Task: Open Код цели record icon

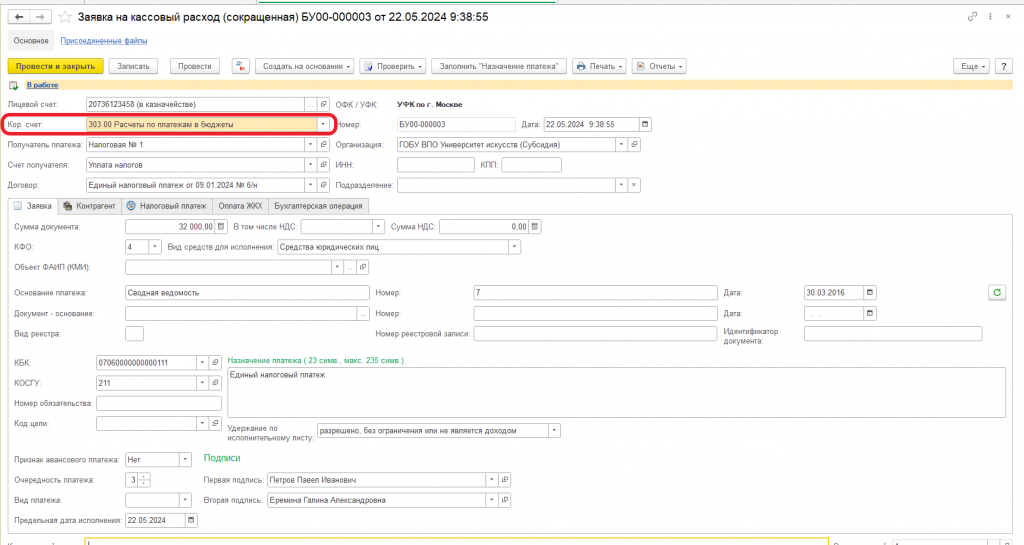Action: point(215,424)
